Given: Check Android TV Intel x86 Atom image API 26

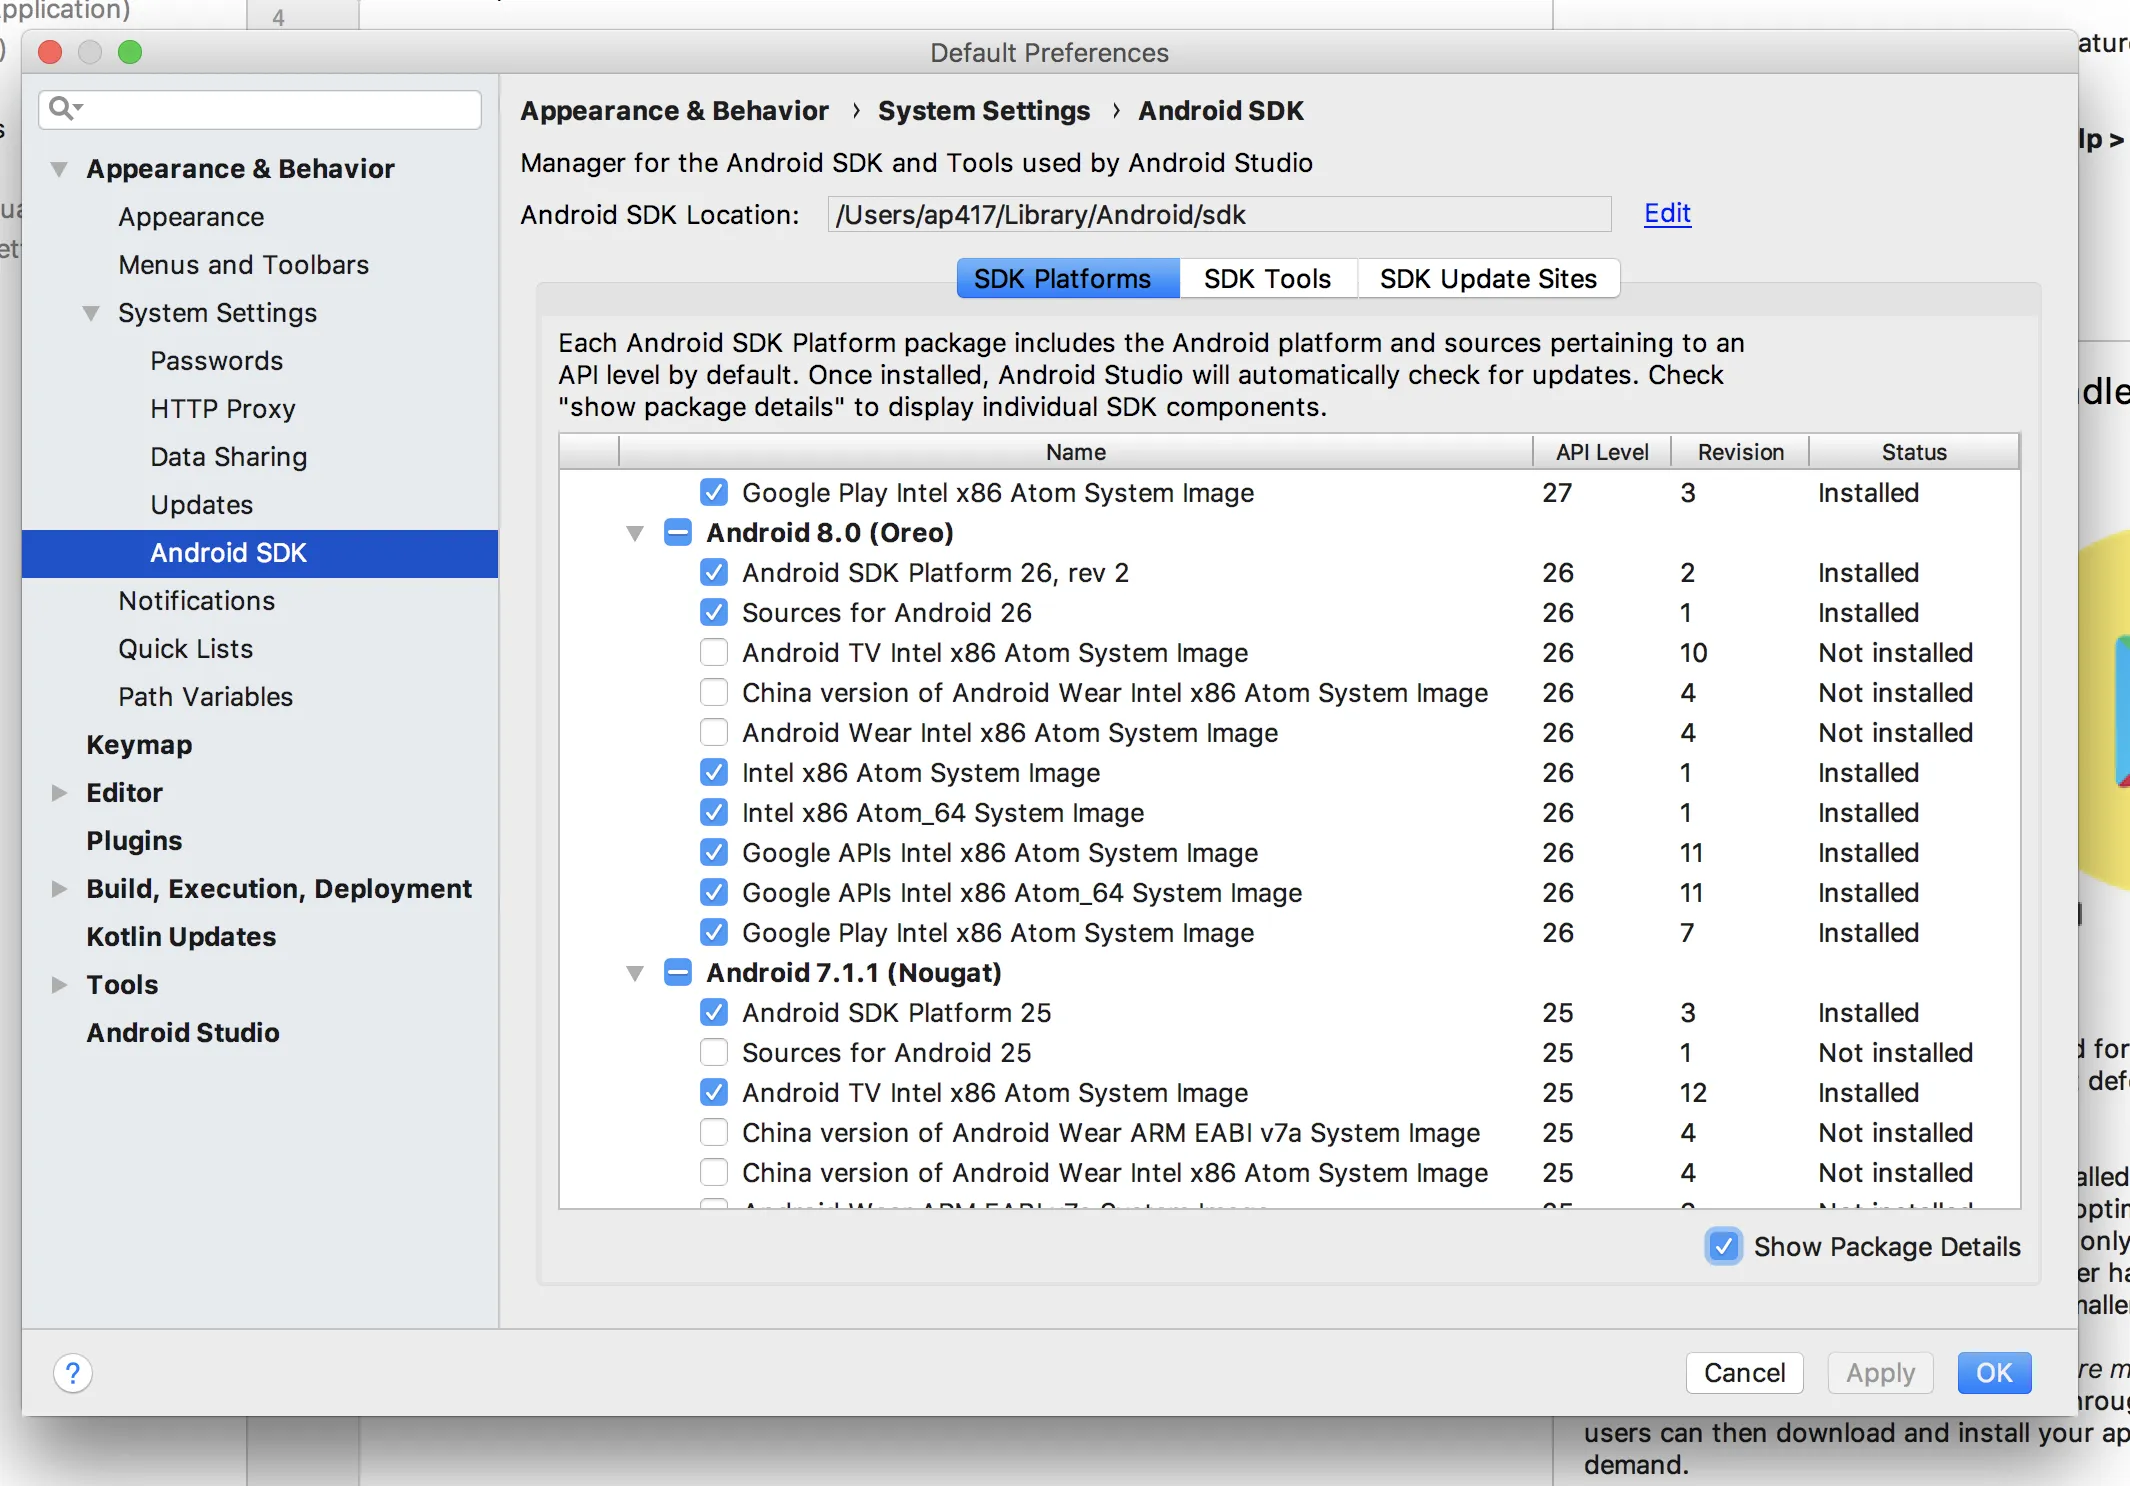Looking at the screenshot, I should 714,652.
